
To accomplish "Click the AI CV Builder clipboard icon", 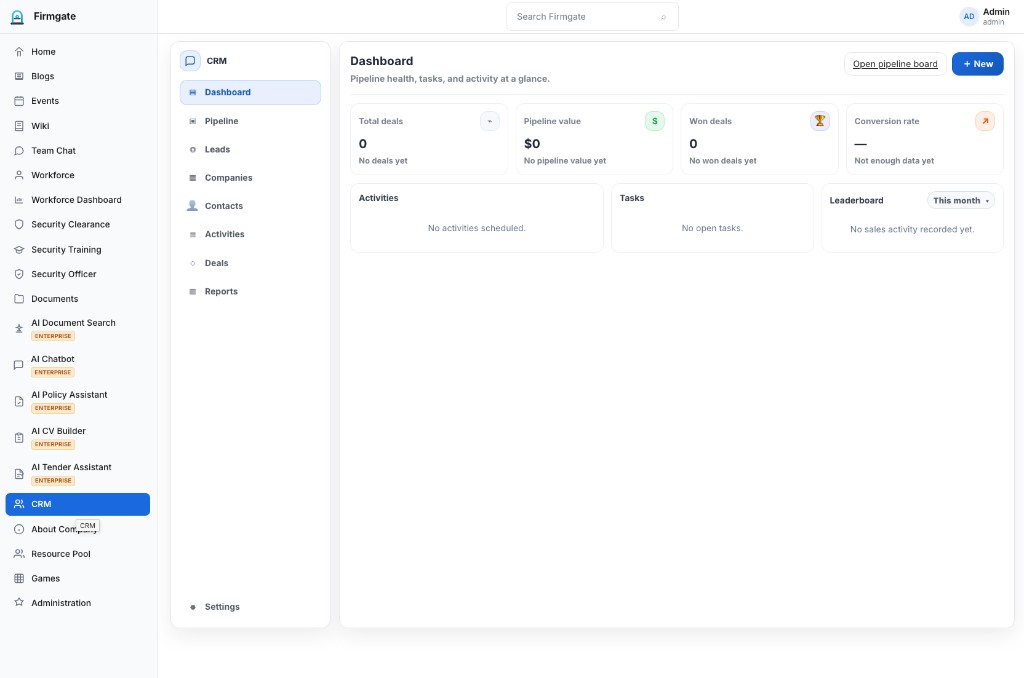I will coord(19,438).
